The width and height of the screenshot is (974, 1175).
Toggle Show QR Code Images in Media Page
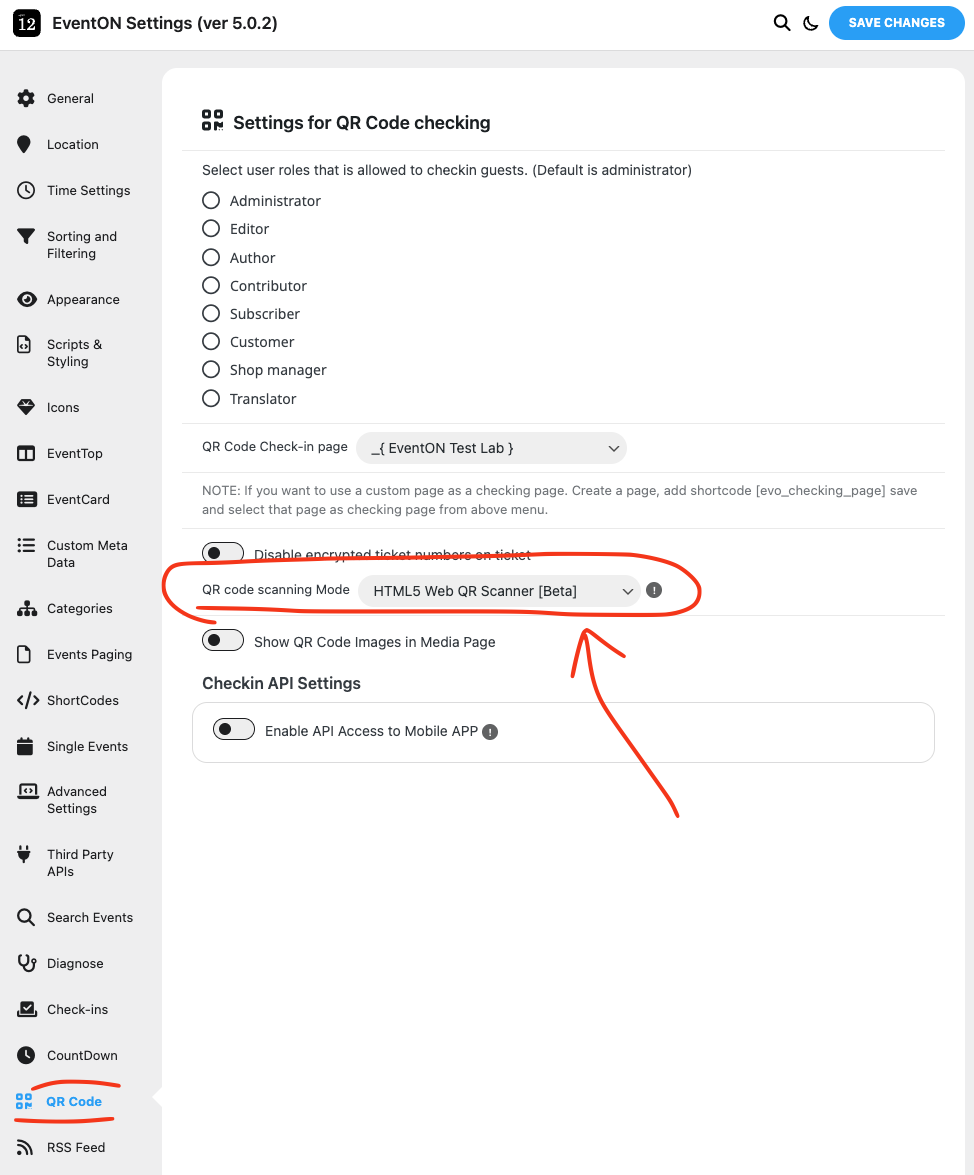(223, 641)
